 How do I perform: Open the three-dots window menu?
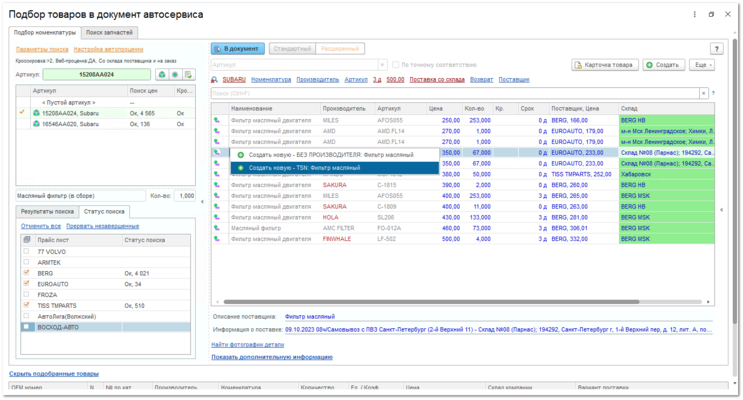[x=695, y=14]
